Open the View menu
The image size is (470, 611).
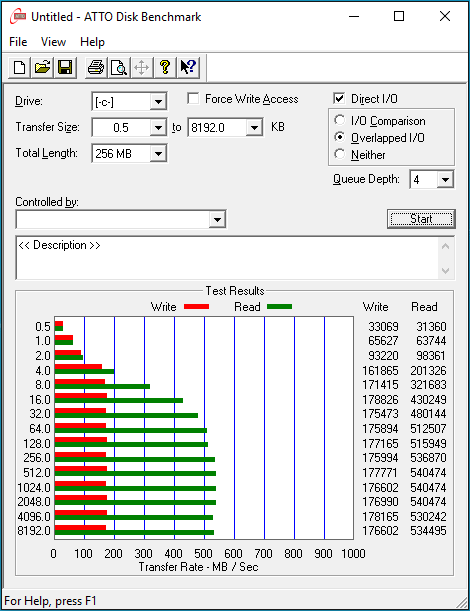pos(53,42)
